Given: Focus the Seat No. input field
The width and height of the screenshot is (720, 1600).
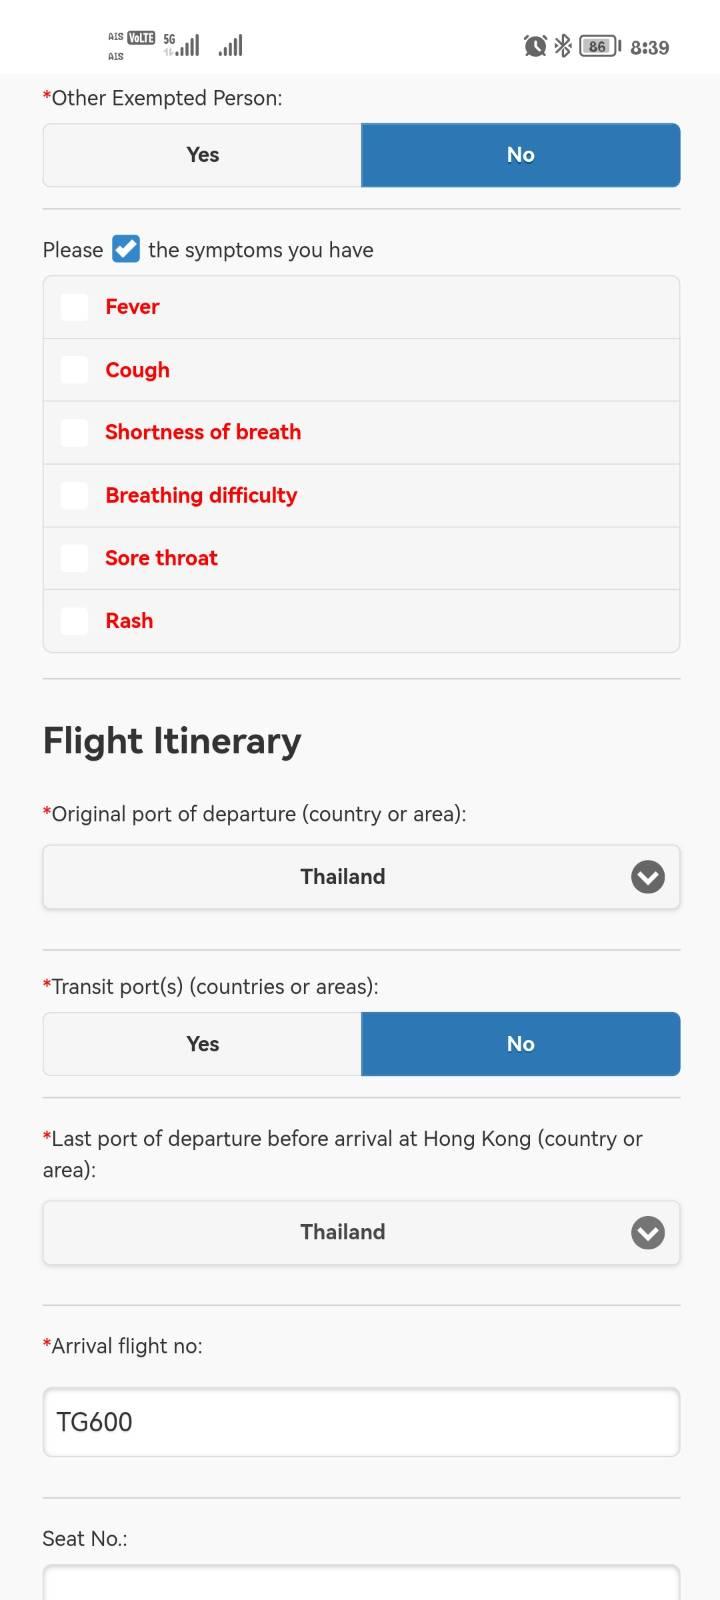Looking at the screenshot, I should coord(361,1583).
